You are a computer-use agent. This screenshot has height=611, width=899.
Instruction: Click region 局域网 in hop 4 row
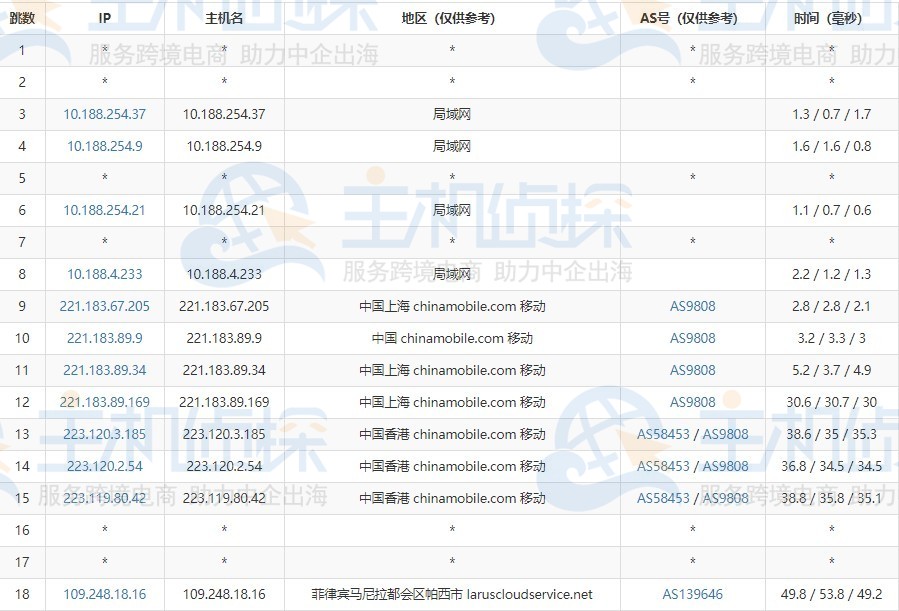pos(452,146)
